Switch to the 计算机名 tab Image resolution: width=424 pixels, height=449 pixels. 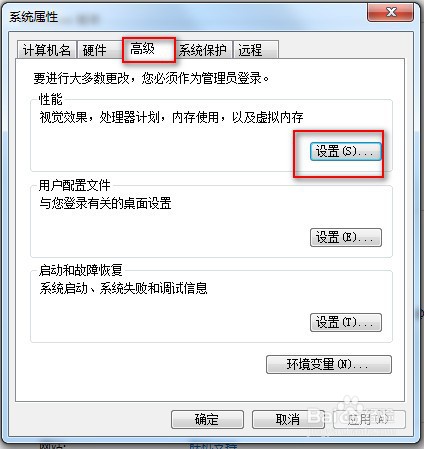pyautogui.click(x=47, y=50)
